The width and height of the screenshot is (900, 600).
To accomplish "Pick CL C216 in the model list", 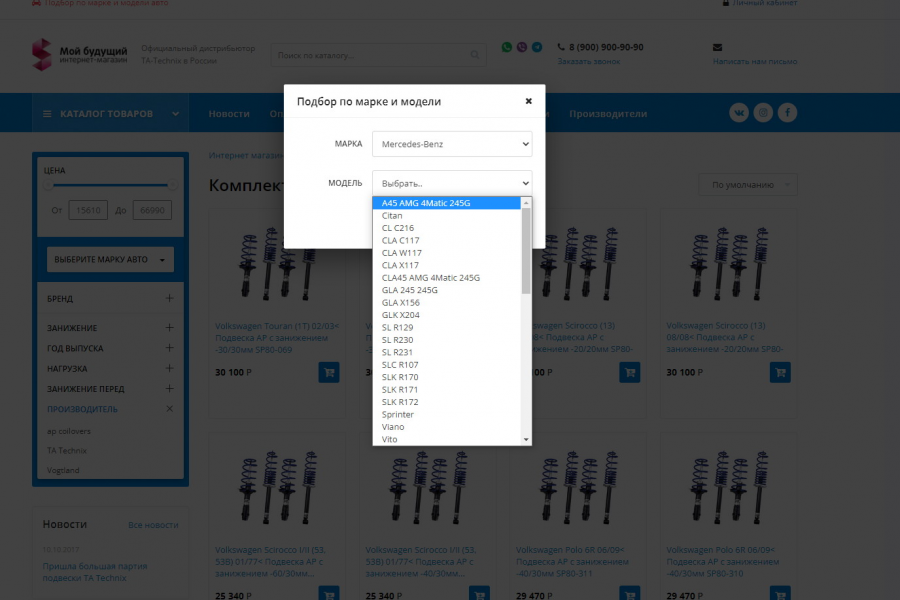I will [x=447, y=228].
